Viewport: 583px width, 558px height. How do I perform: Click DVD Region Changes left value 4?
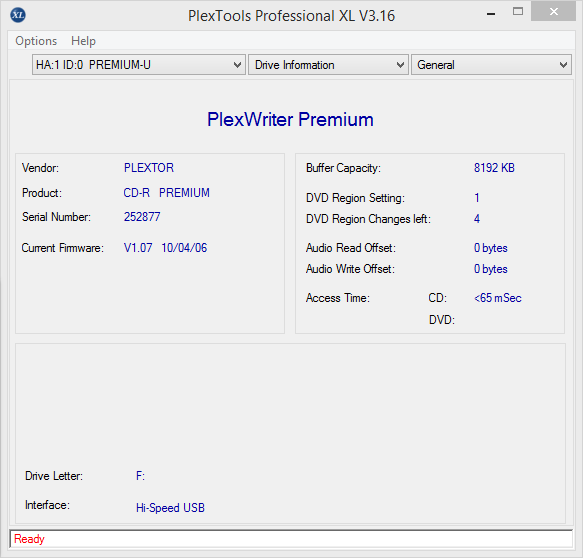point(477,219)
